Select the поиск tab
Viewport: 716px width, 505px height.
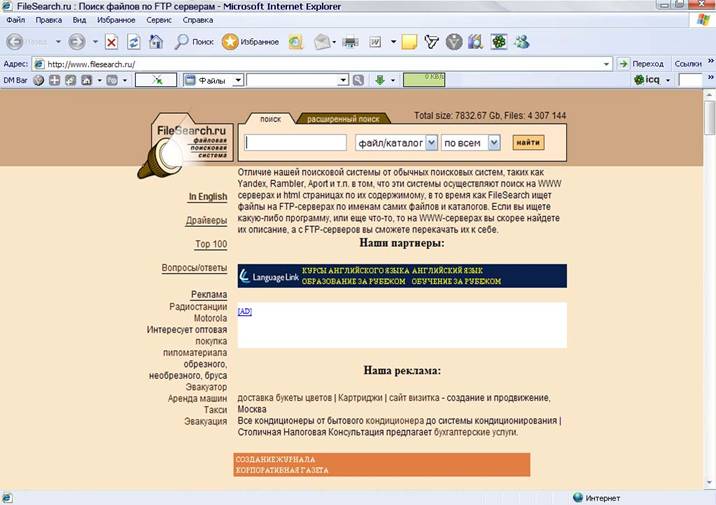270,119
